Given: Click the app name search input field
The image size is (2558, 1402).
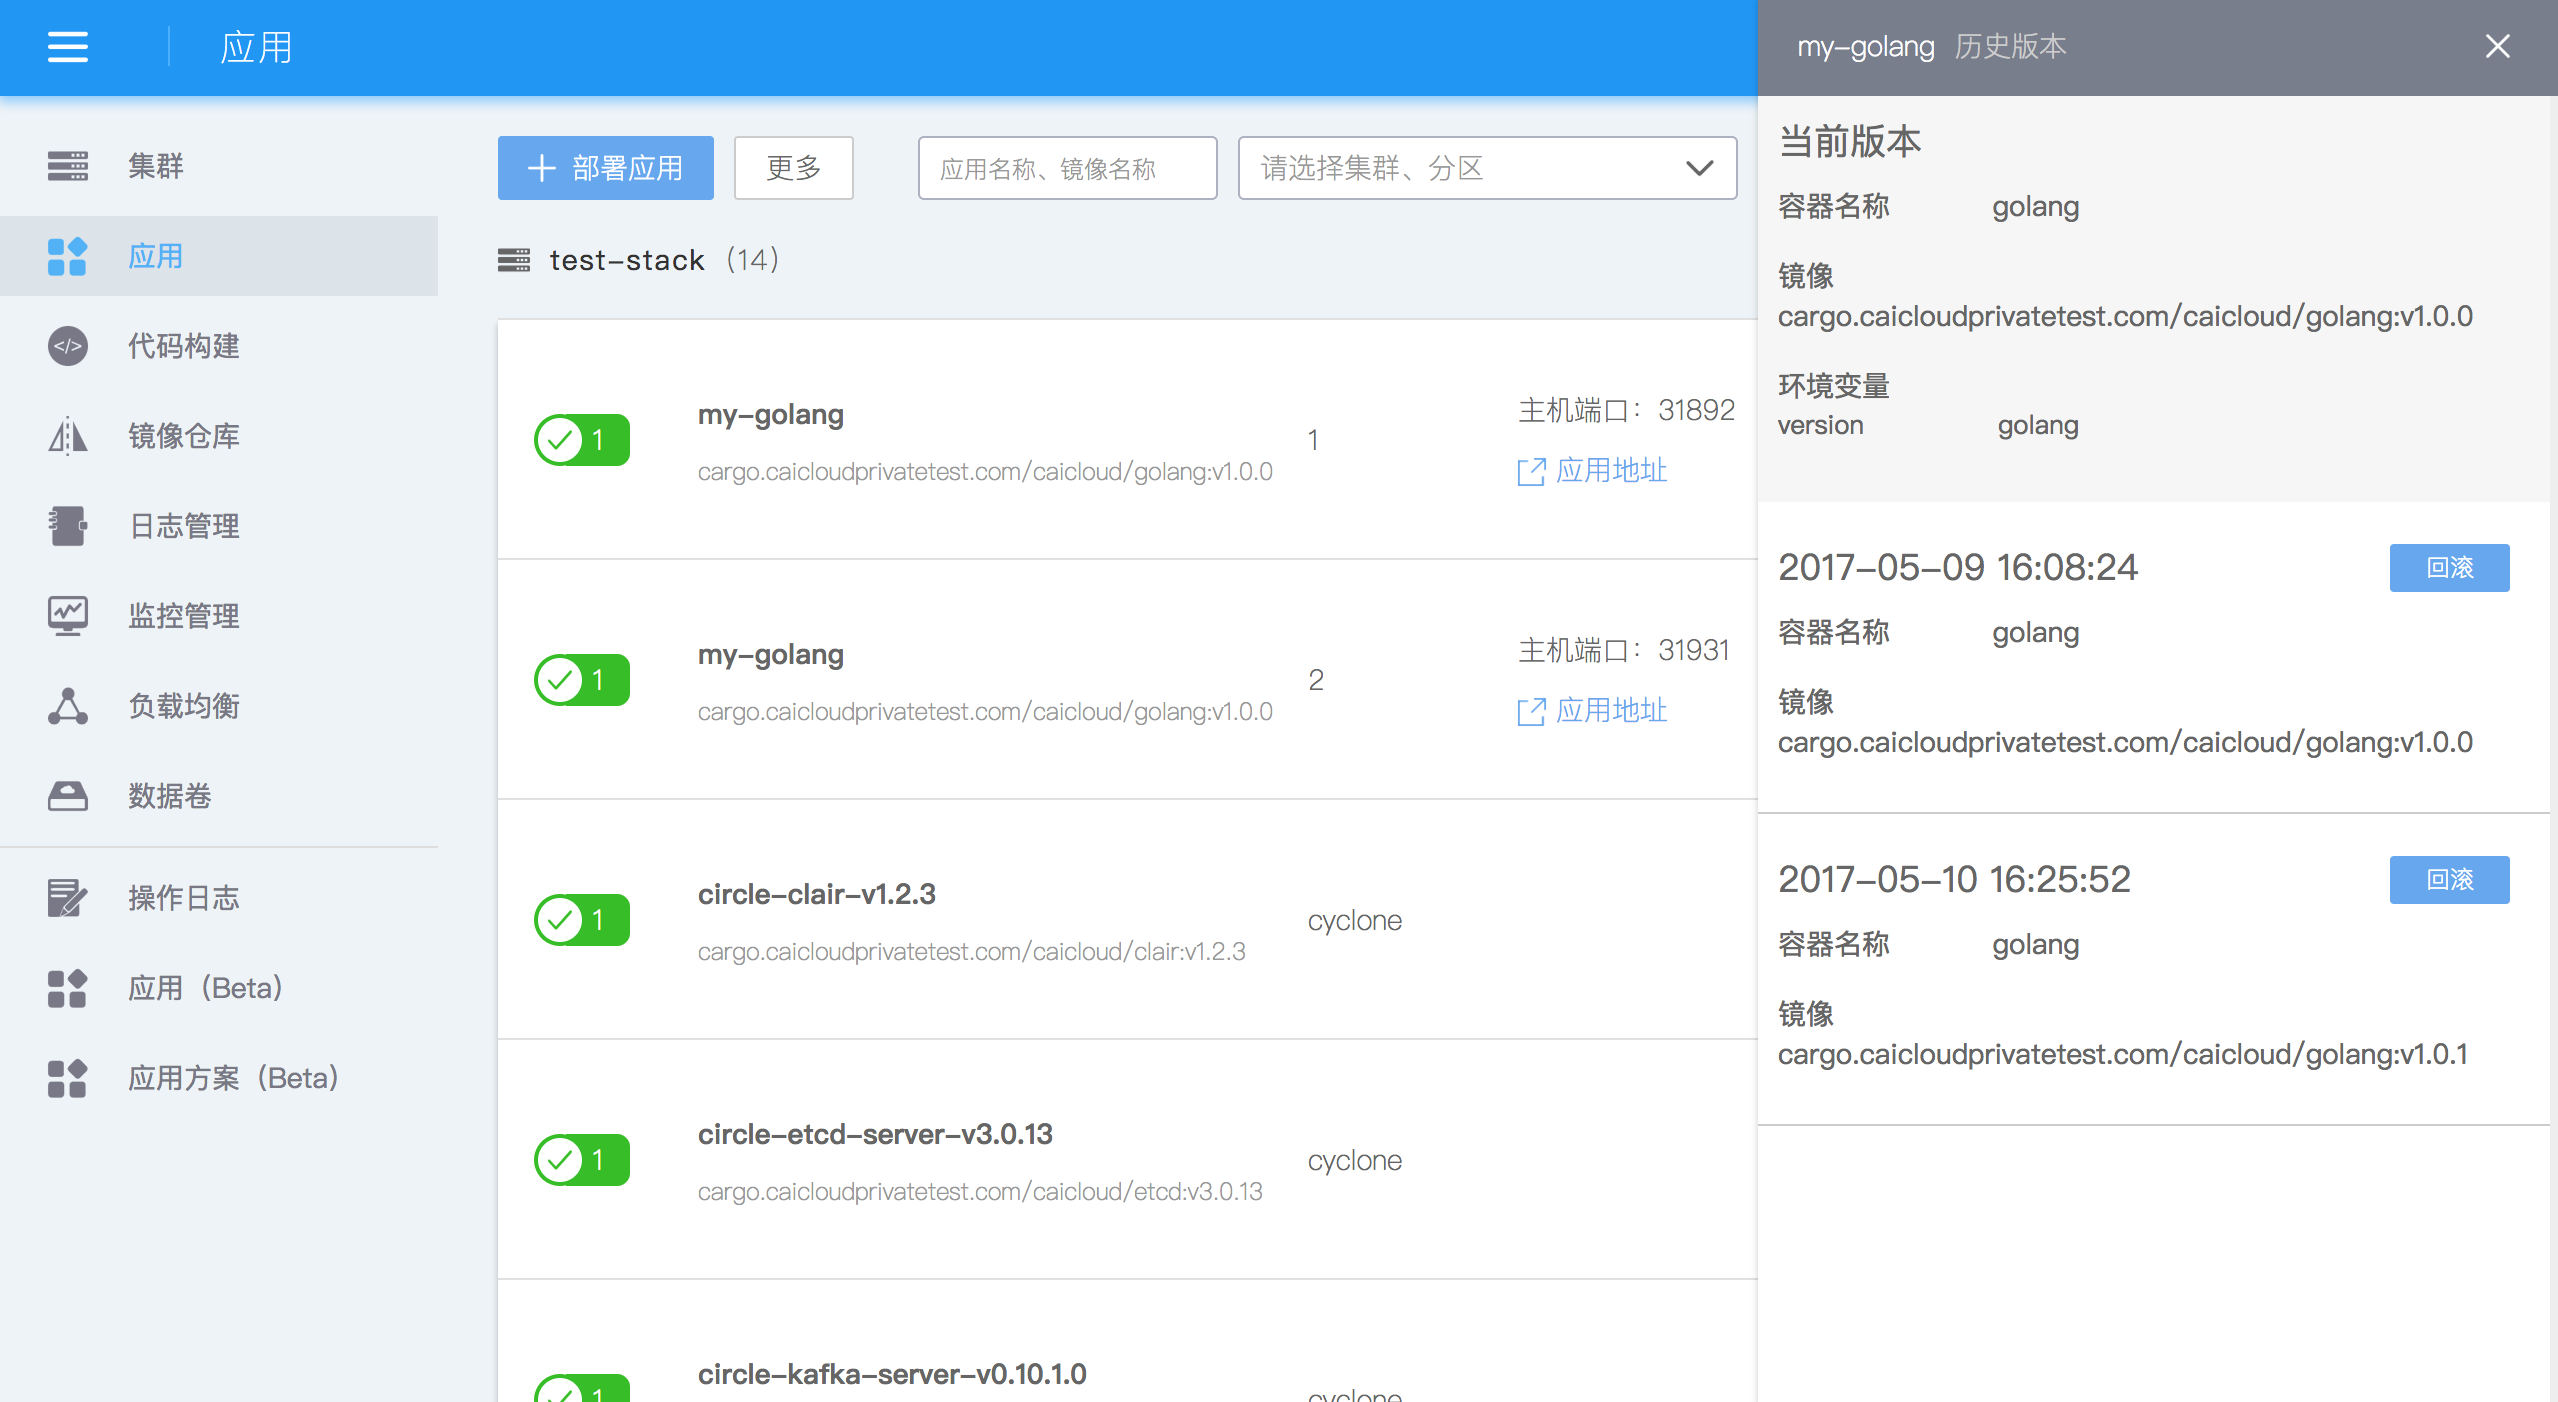Looking at the screenshot, I should point(1066,168).
